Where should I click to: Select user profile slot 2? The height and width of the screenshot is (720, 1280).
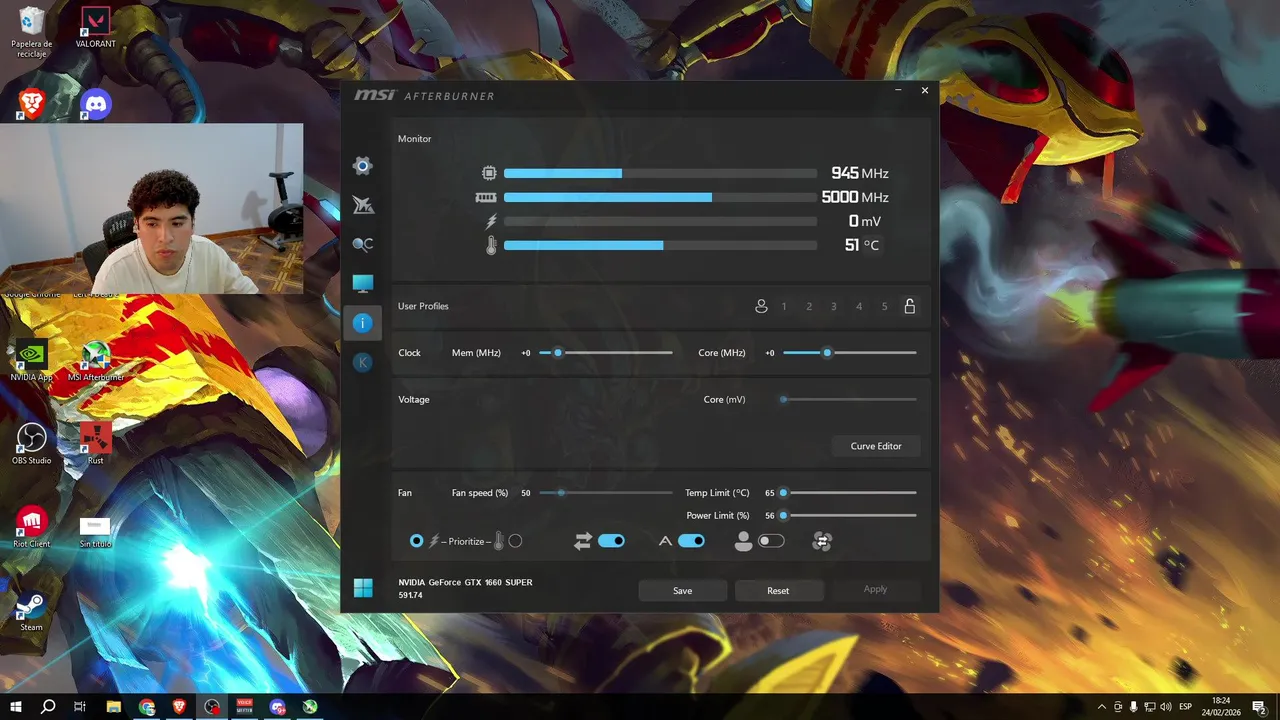tap(809, 307)
